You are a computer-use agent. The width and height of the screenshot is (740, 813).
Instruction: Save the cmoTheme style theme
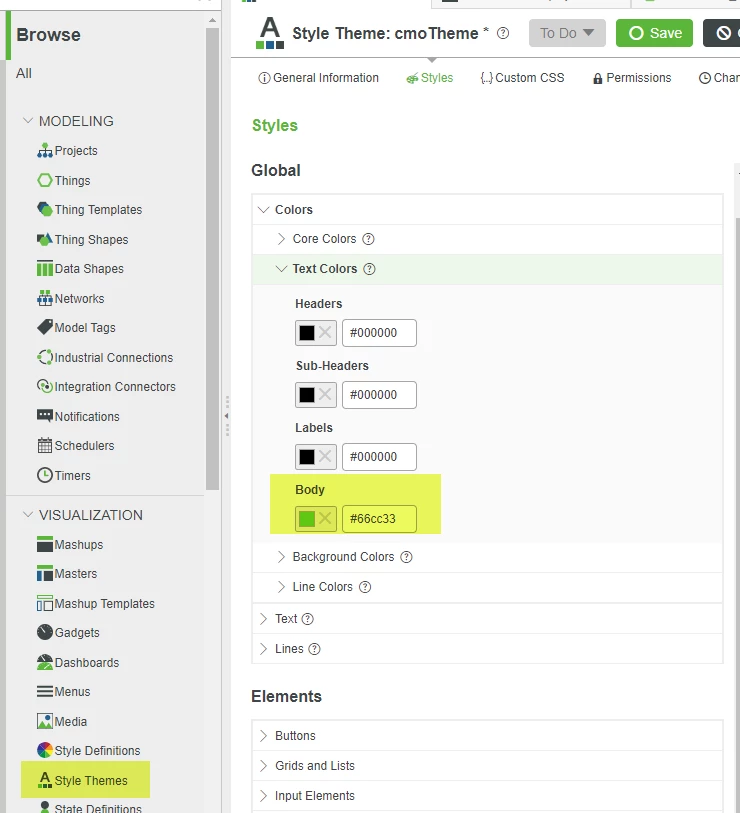[x=654, y=33]
